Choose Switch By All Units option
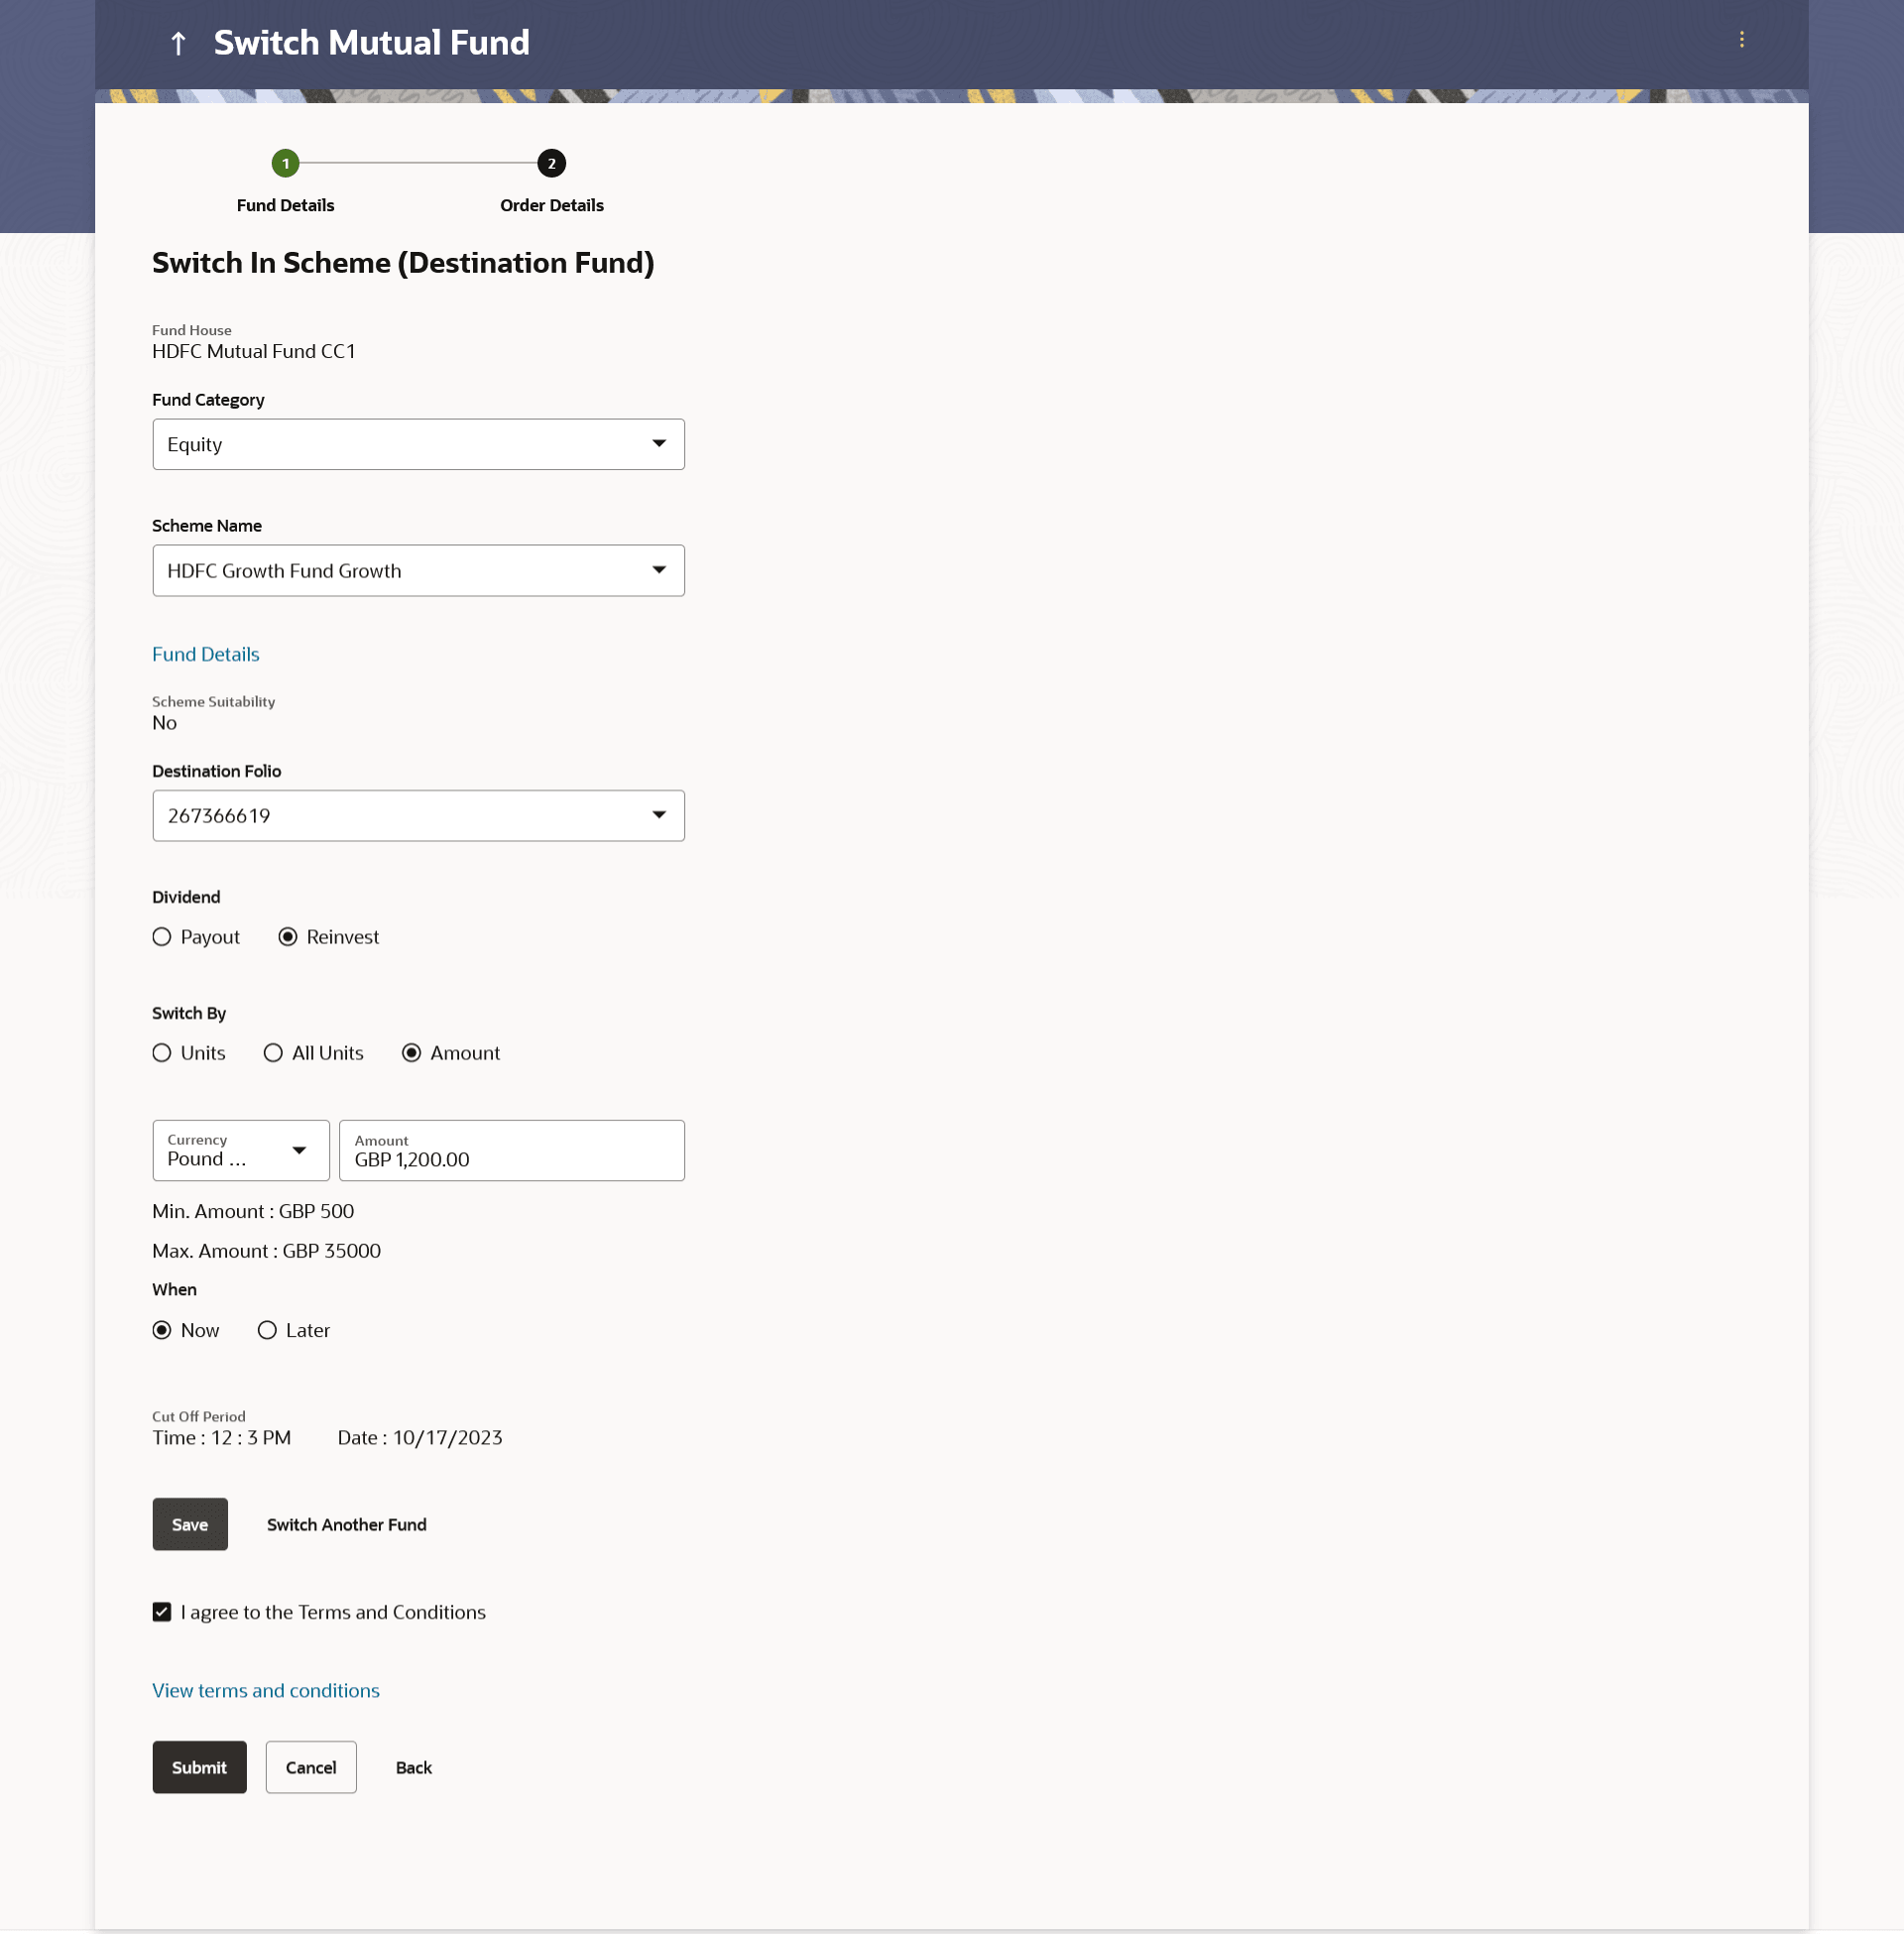This screenshot has width=1904, height=1934. click(273, 1053)
